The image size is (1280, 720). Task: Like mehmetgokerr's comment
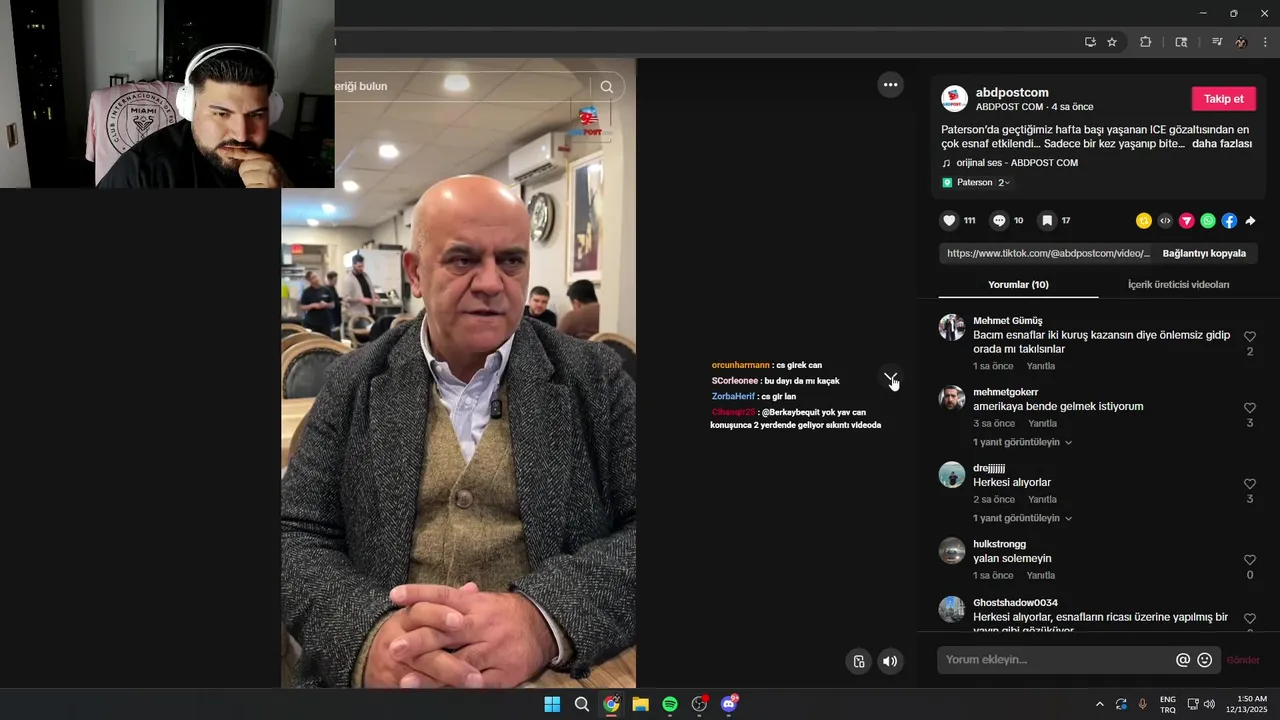coord(1249,408)
